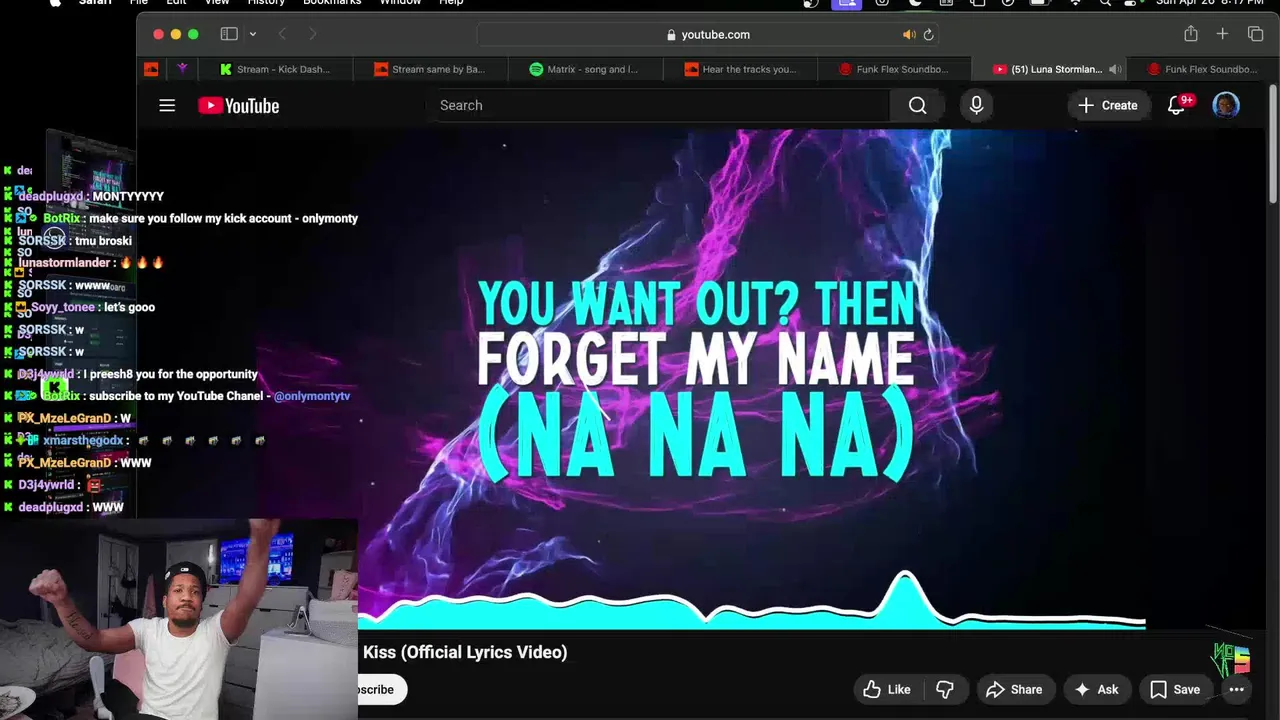
Task: Open the History menu in menu bar
Action: (x=266, y=2)
